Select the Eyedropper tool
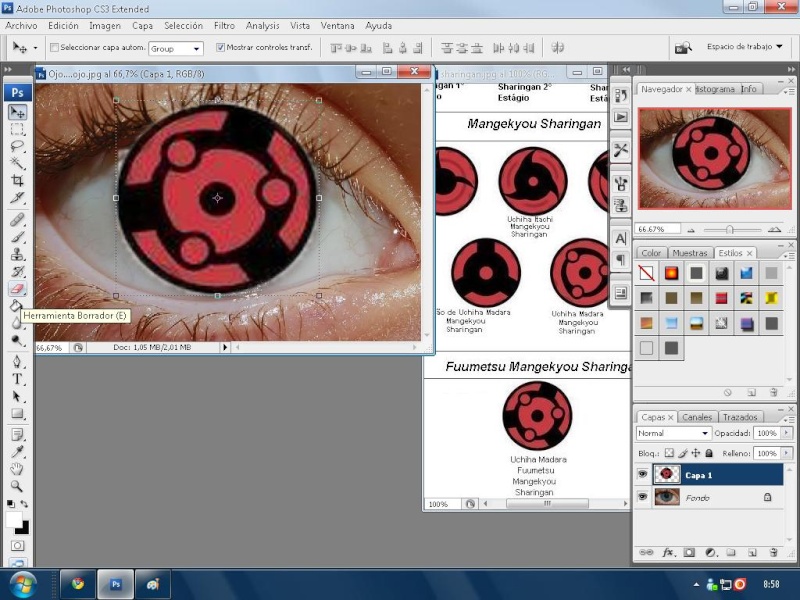The image size is (800, 600). tap(18, 452)
